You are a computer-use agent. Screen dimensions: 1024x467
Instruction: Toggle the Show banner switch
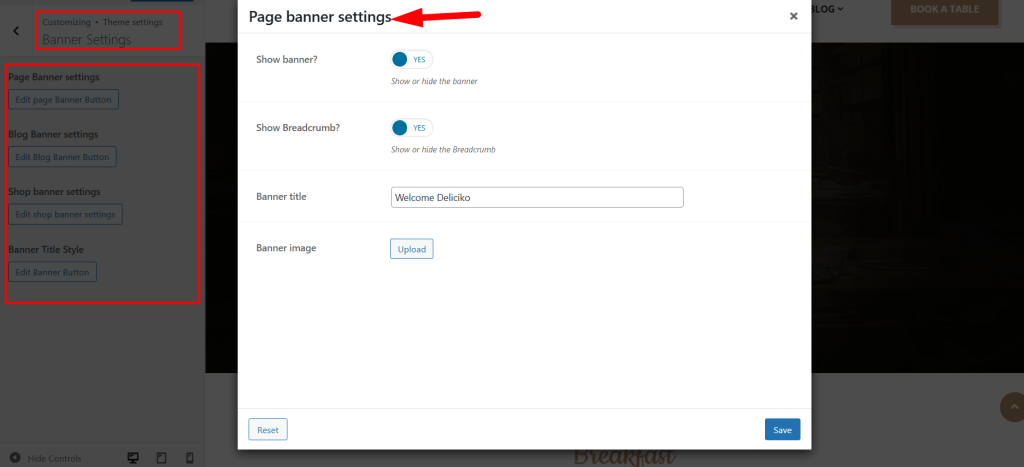(x=411, y=59)
